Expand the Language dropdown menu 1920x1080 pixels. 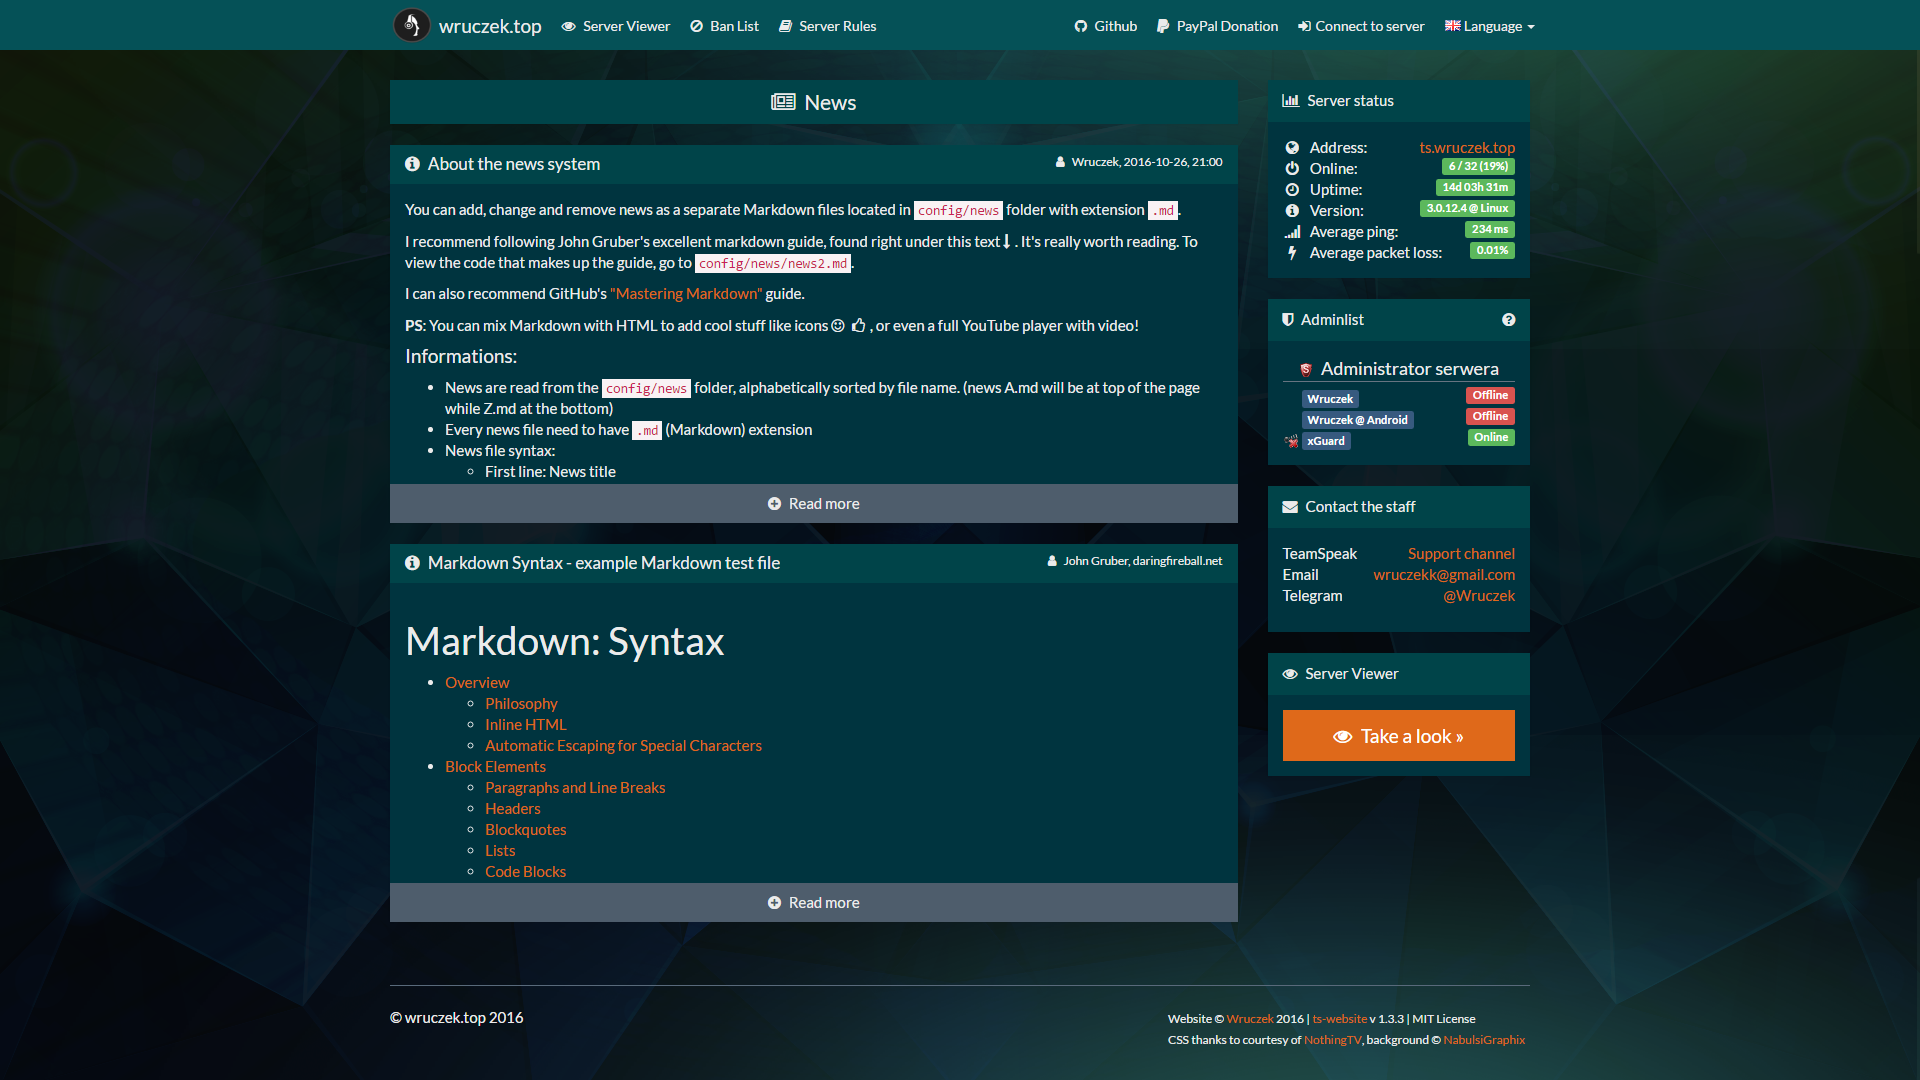pos(1490,25)
